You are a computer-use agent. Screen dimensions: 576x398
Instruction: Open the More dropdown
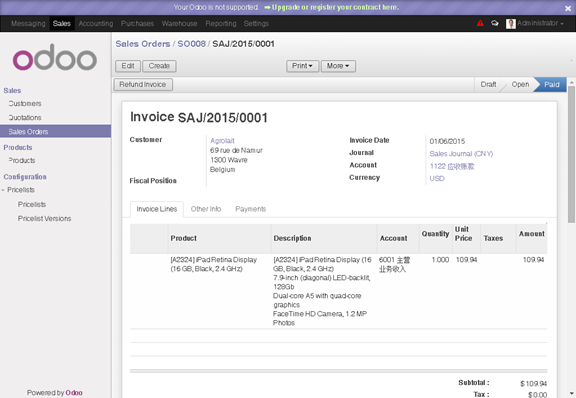pyautogui.click(x=338, y=66)
